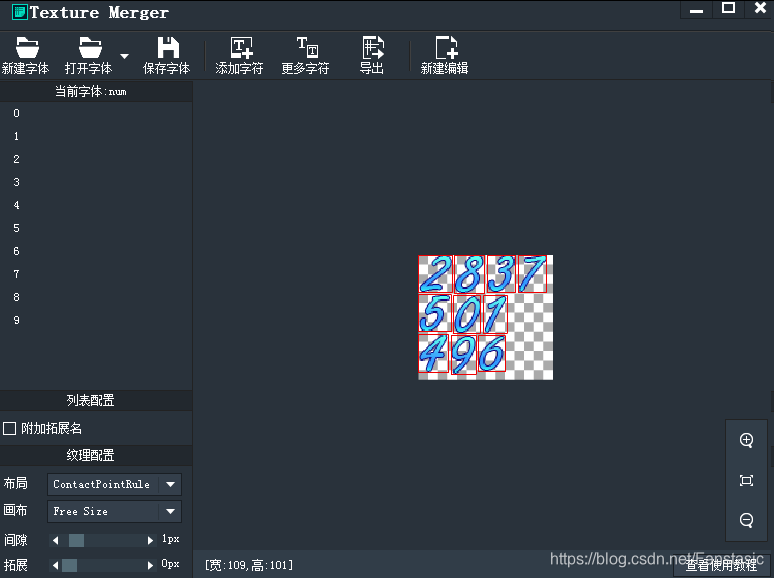This screenshot has height=578, width=774.
Task: Open 更多字符 more characters tool
Action: coord(307,48)
